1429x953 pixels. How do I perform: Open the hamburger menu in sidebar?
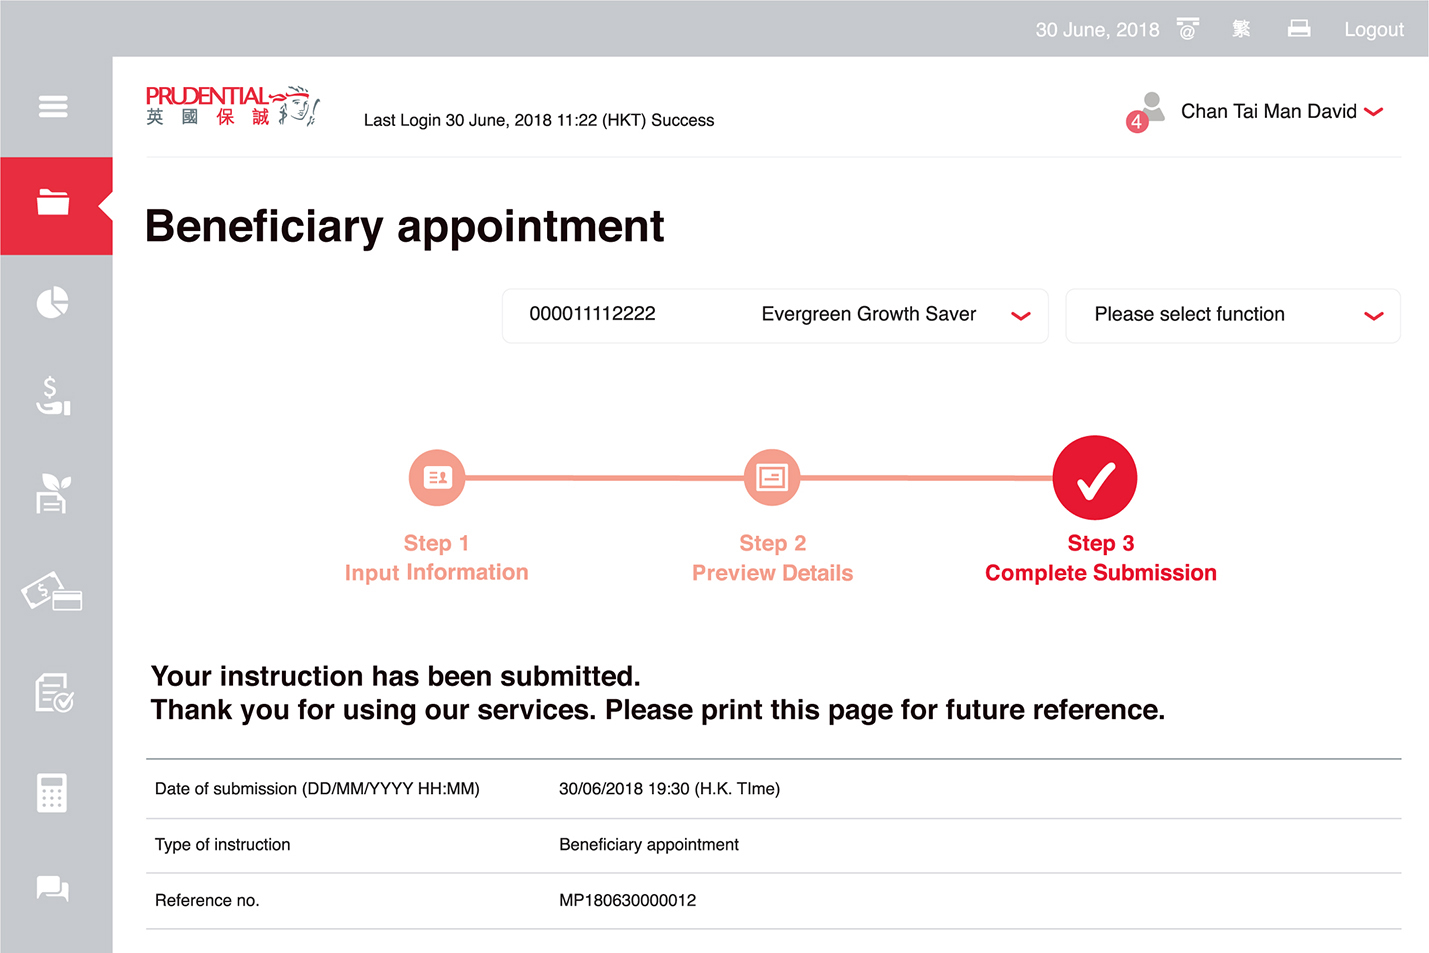pyautogui.click(x=53, y=106)
